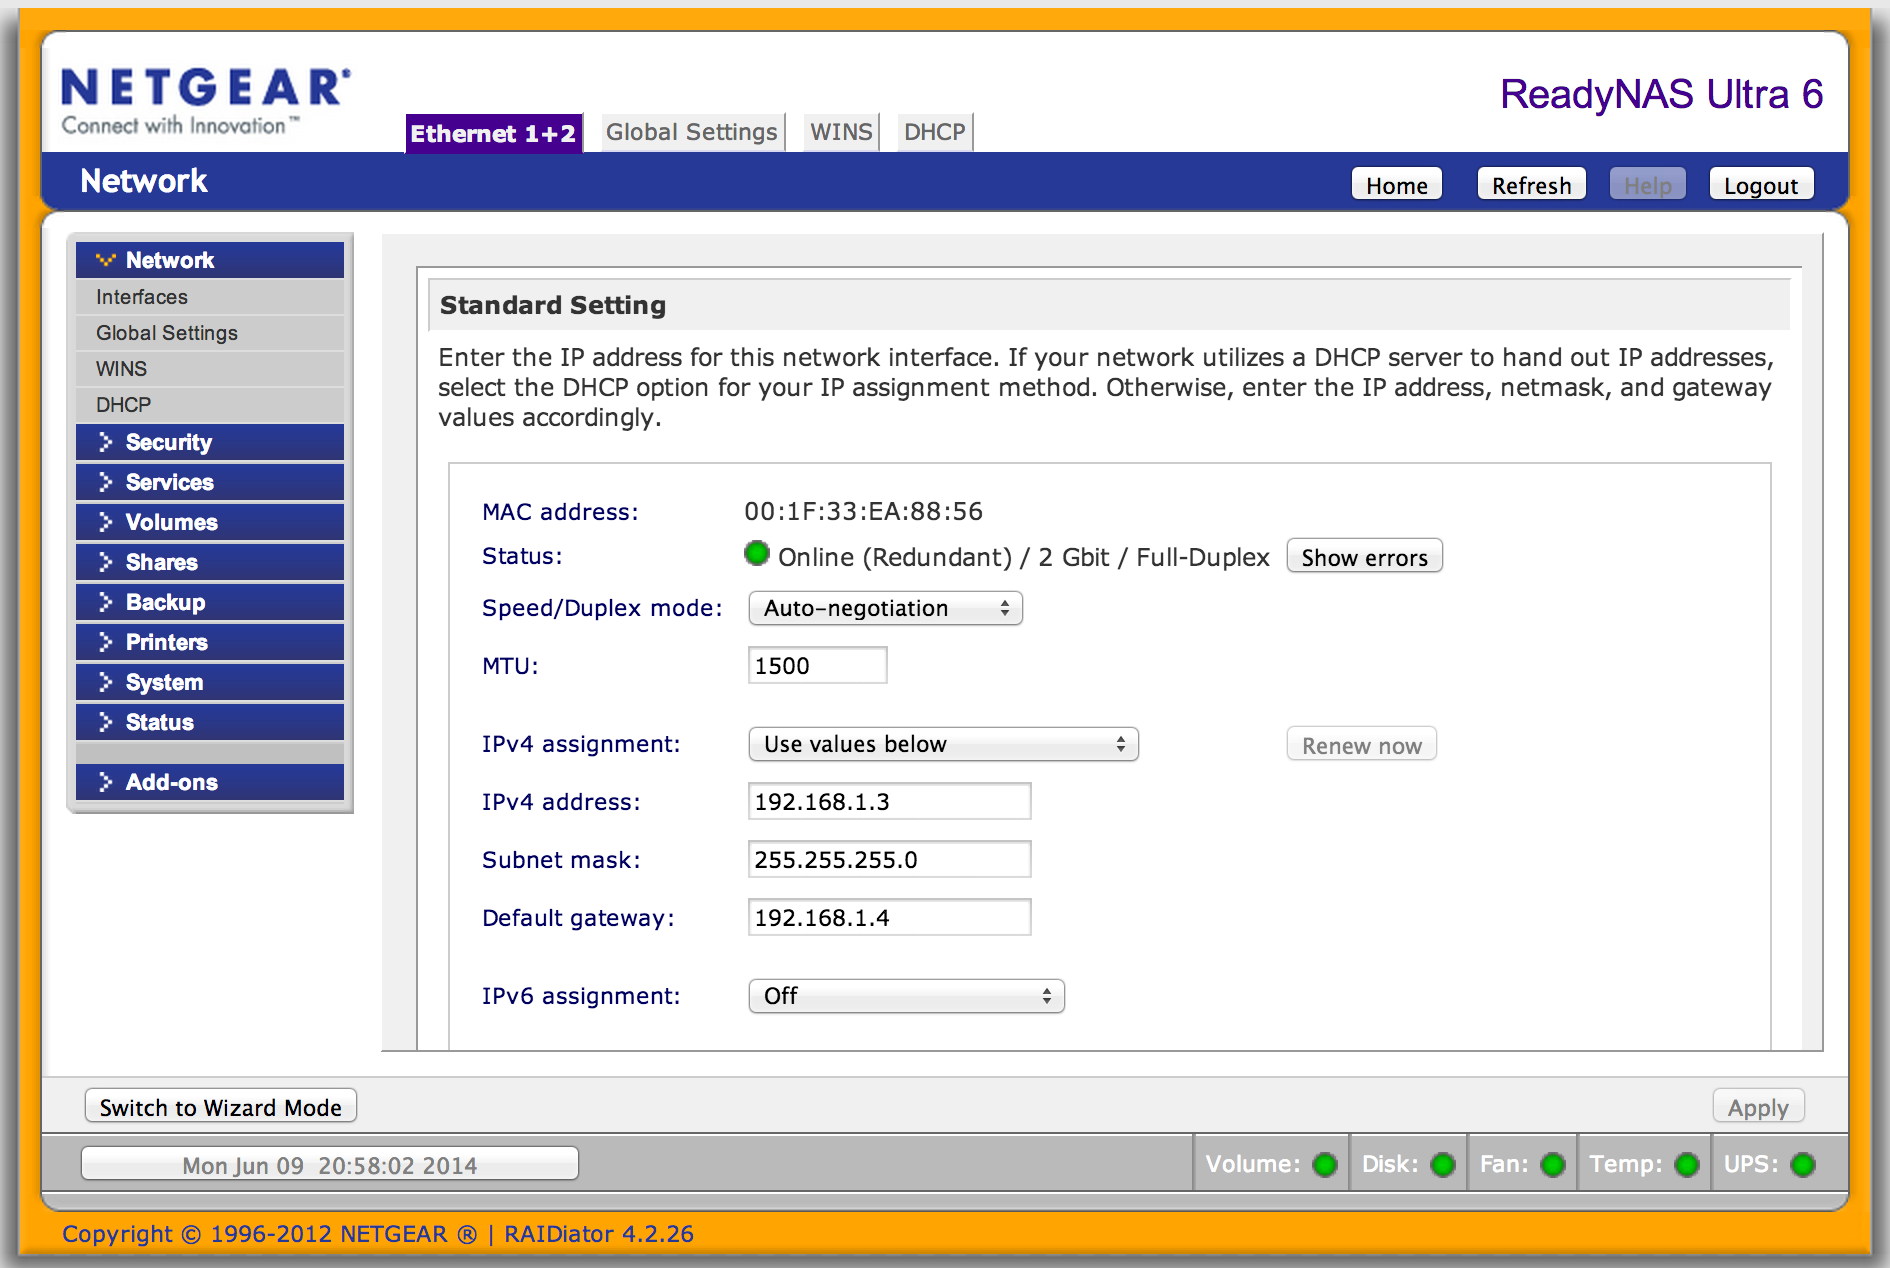Click the green Online status light

(x=757, y=554)
